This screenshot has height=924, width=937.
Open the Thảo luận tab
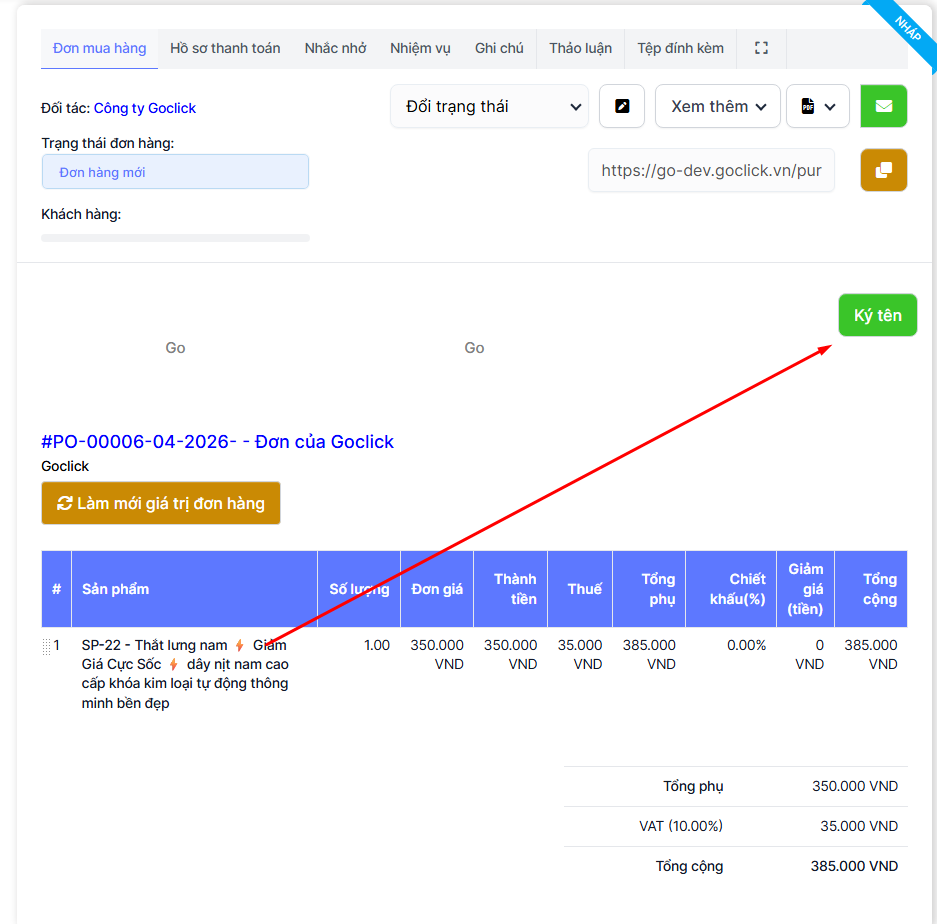(x=580, y=48)
